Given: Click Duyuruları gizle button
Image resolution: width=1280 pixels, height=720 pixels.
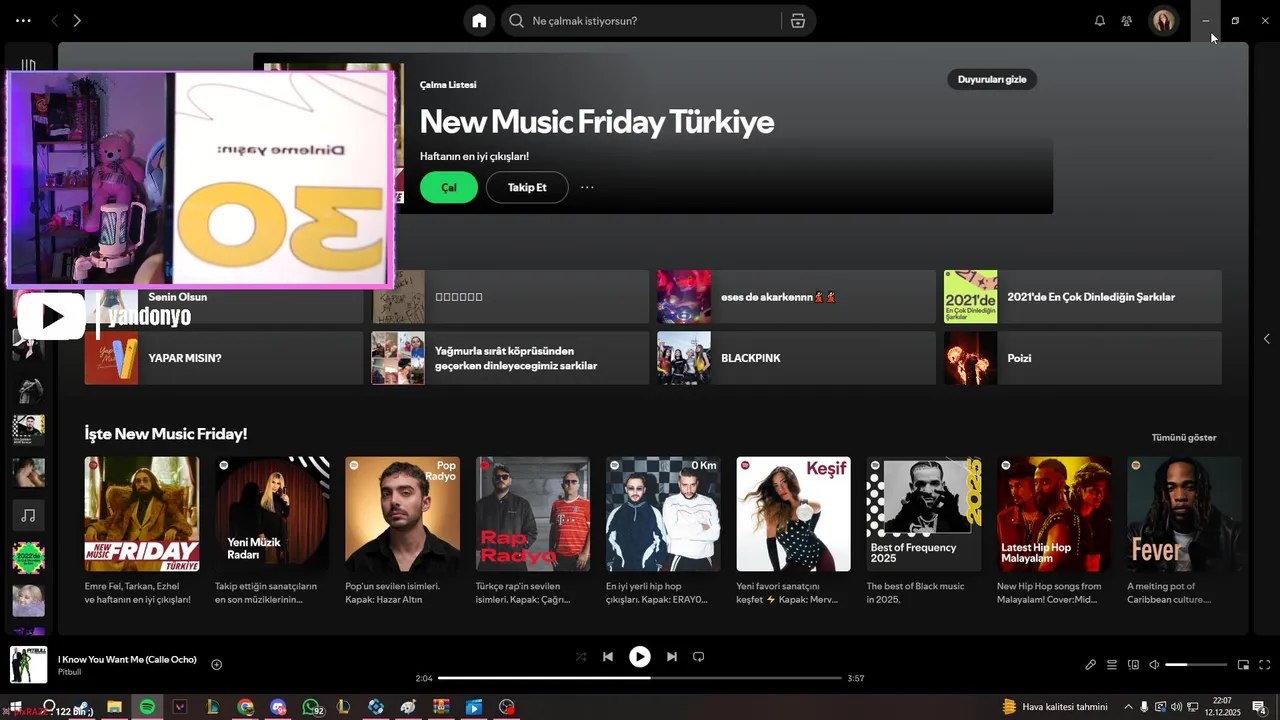Looking at the screenshot, I should pos(992,79).
